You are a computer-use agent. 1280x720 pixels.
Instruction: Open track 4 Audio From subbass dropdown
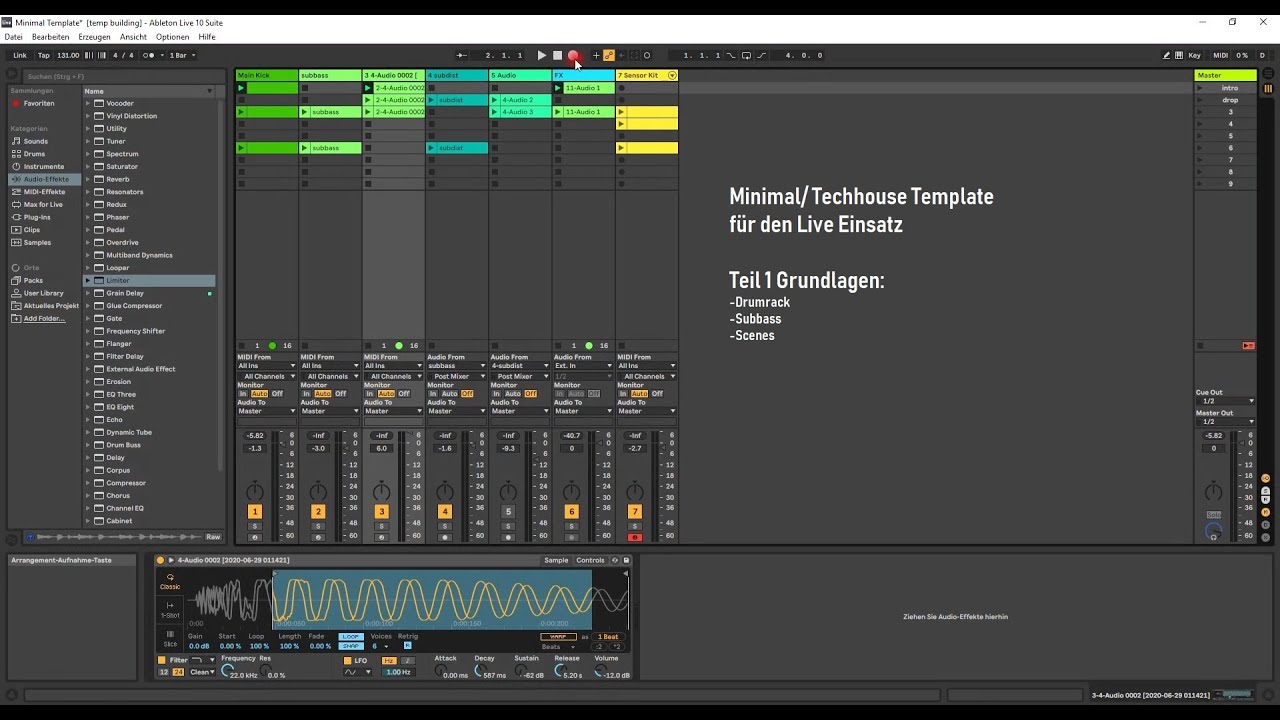(456, 366)
